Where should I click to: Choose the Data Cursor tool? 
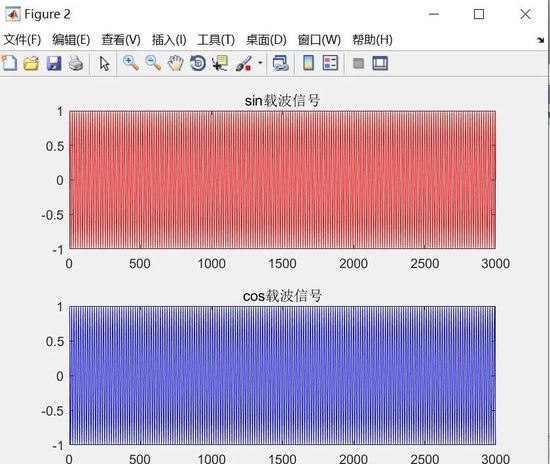pyautogui.click(x=220, y=63)
